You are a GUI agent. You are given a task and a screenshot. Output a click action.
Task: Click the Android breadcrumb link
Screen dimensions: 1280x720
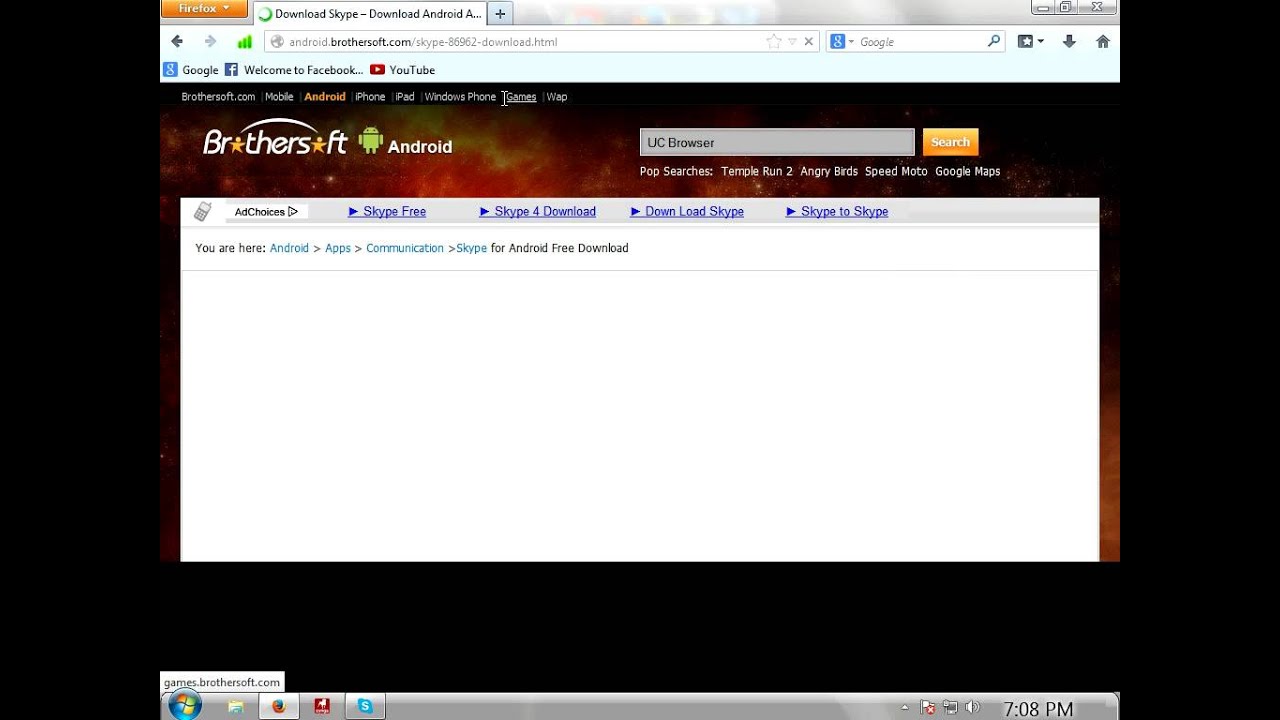click(x=289, y=248)
